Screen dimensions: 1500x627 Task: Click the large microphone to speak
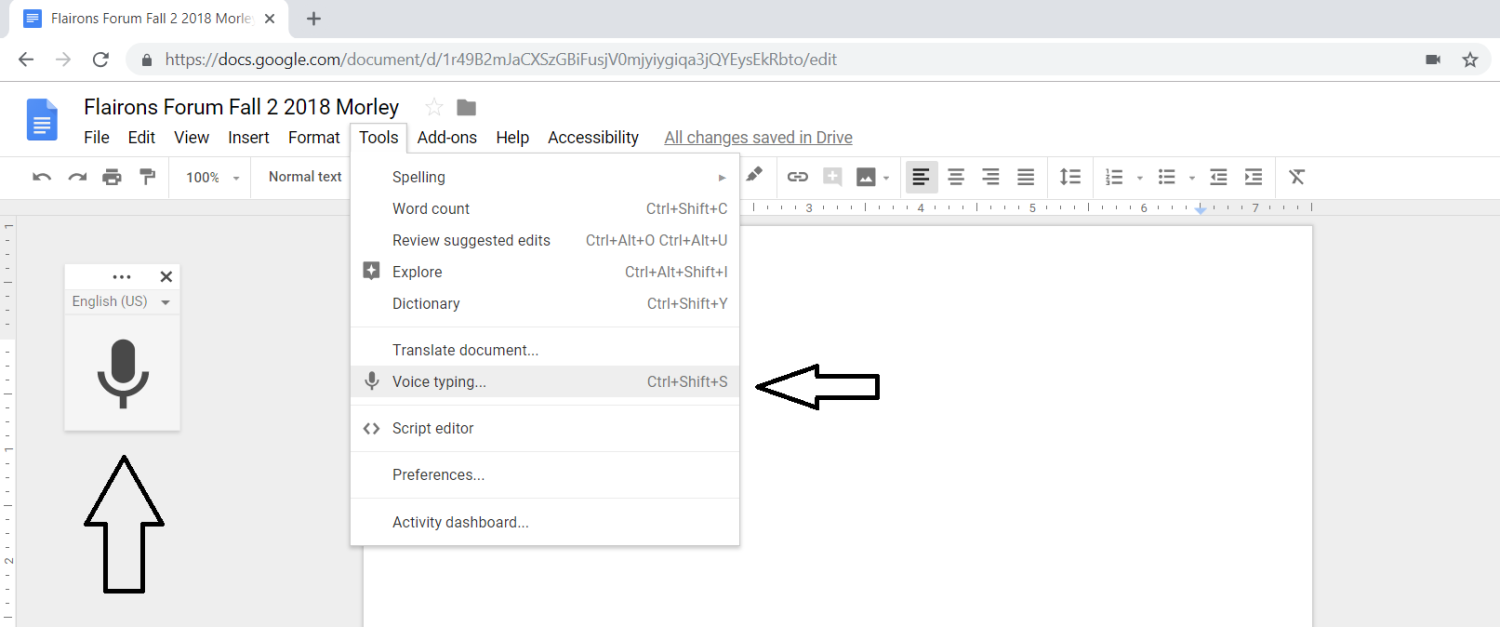(123, 373)
